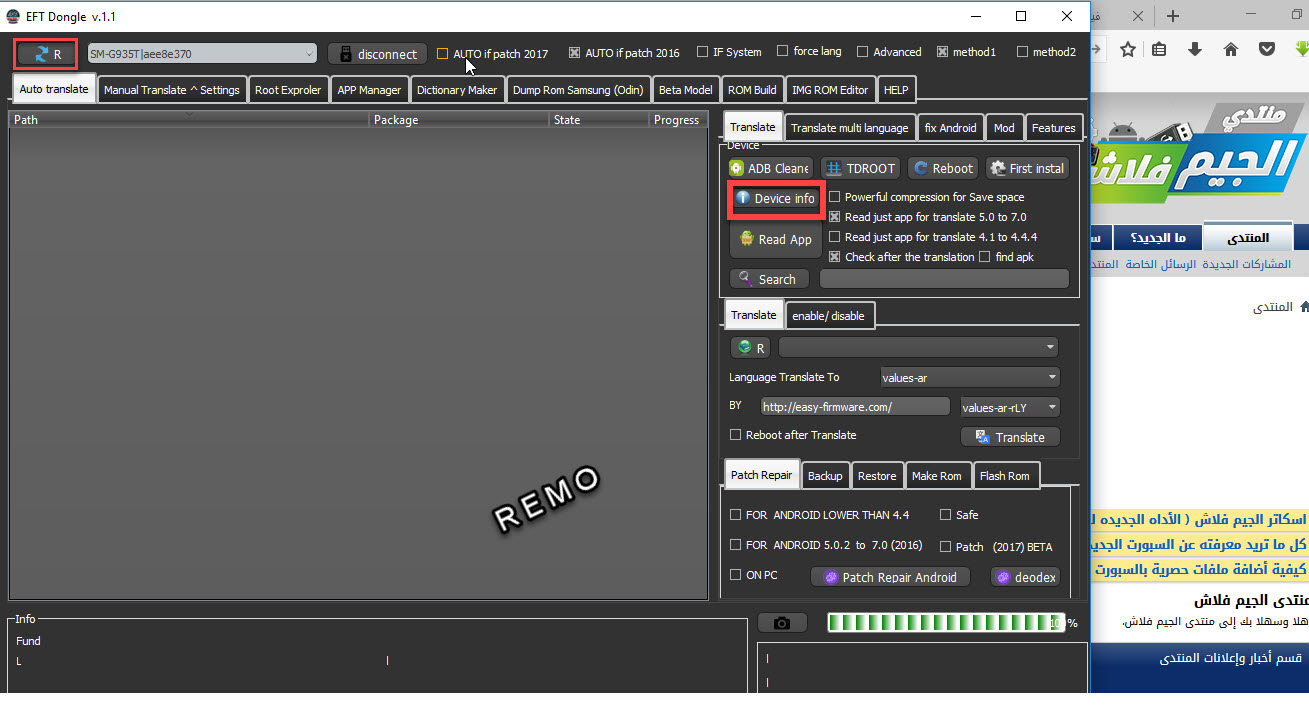
Task: Enable AUTO if patch 2017 checkbox
Action: pos(442,54)
